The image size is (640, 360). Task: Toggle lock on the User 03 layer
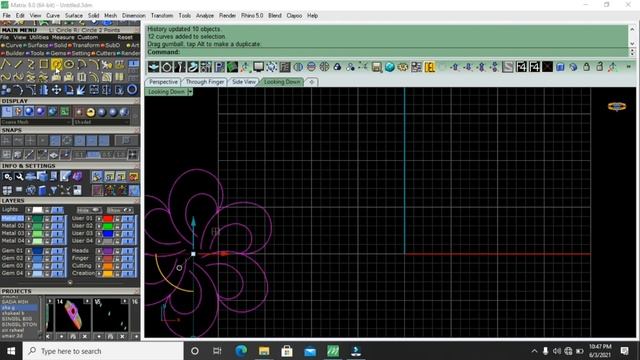coord(117,233)
